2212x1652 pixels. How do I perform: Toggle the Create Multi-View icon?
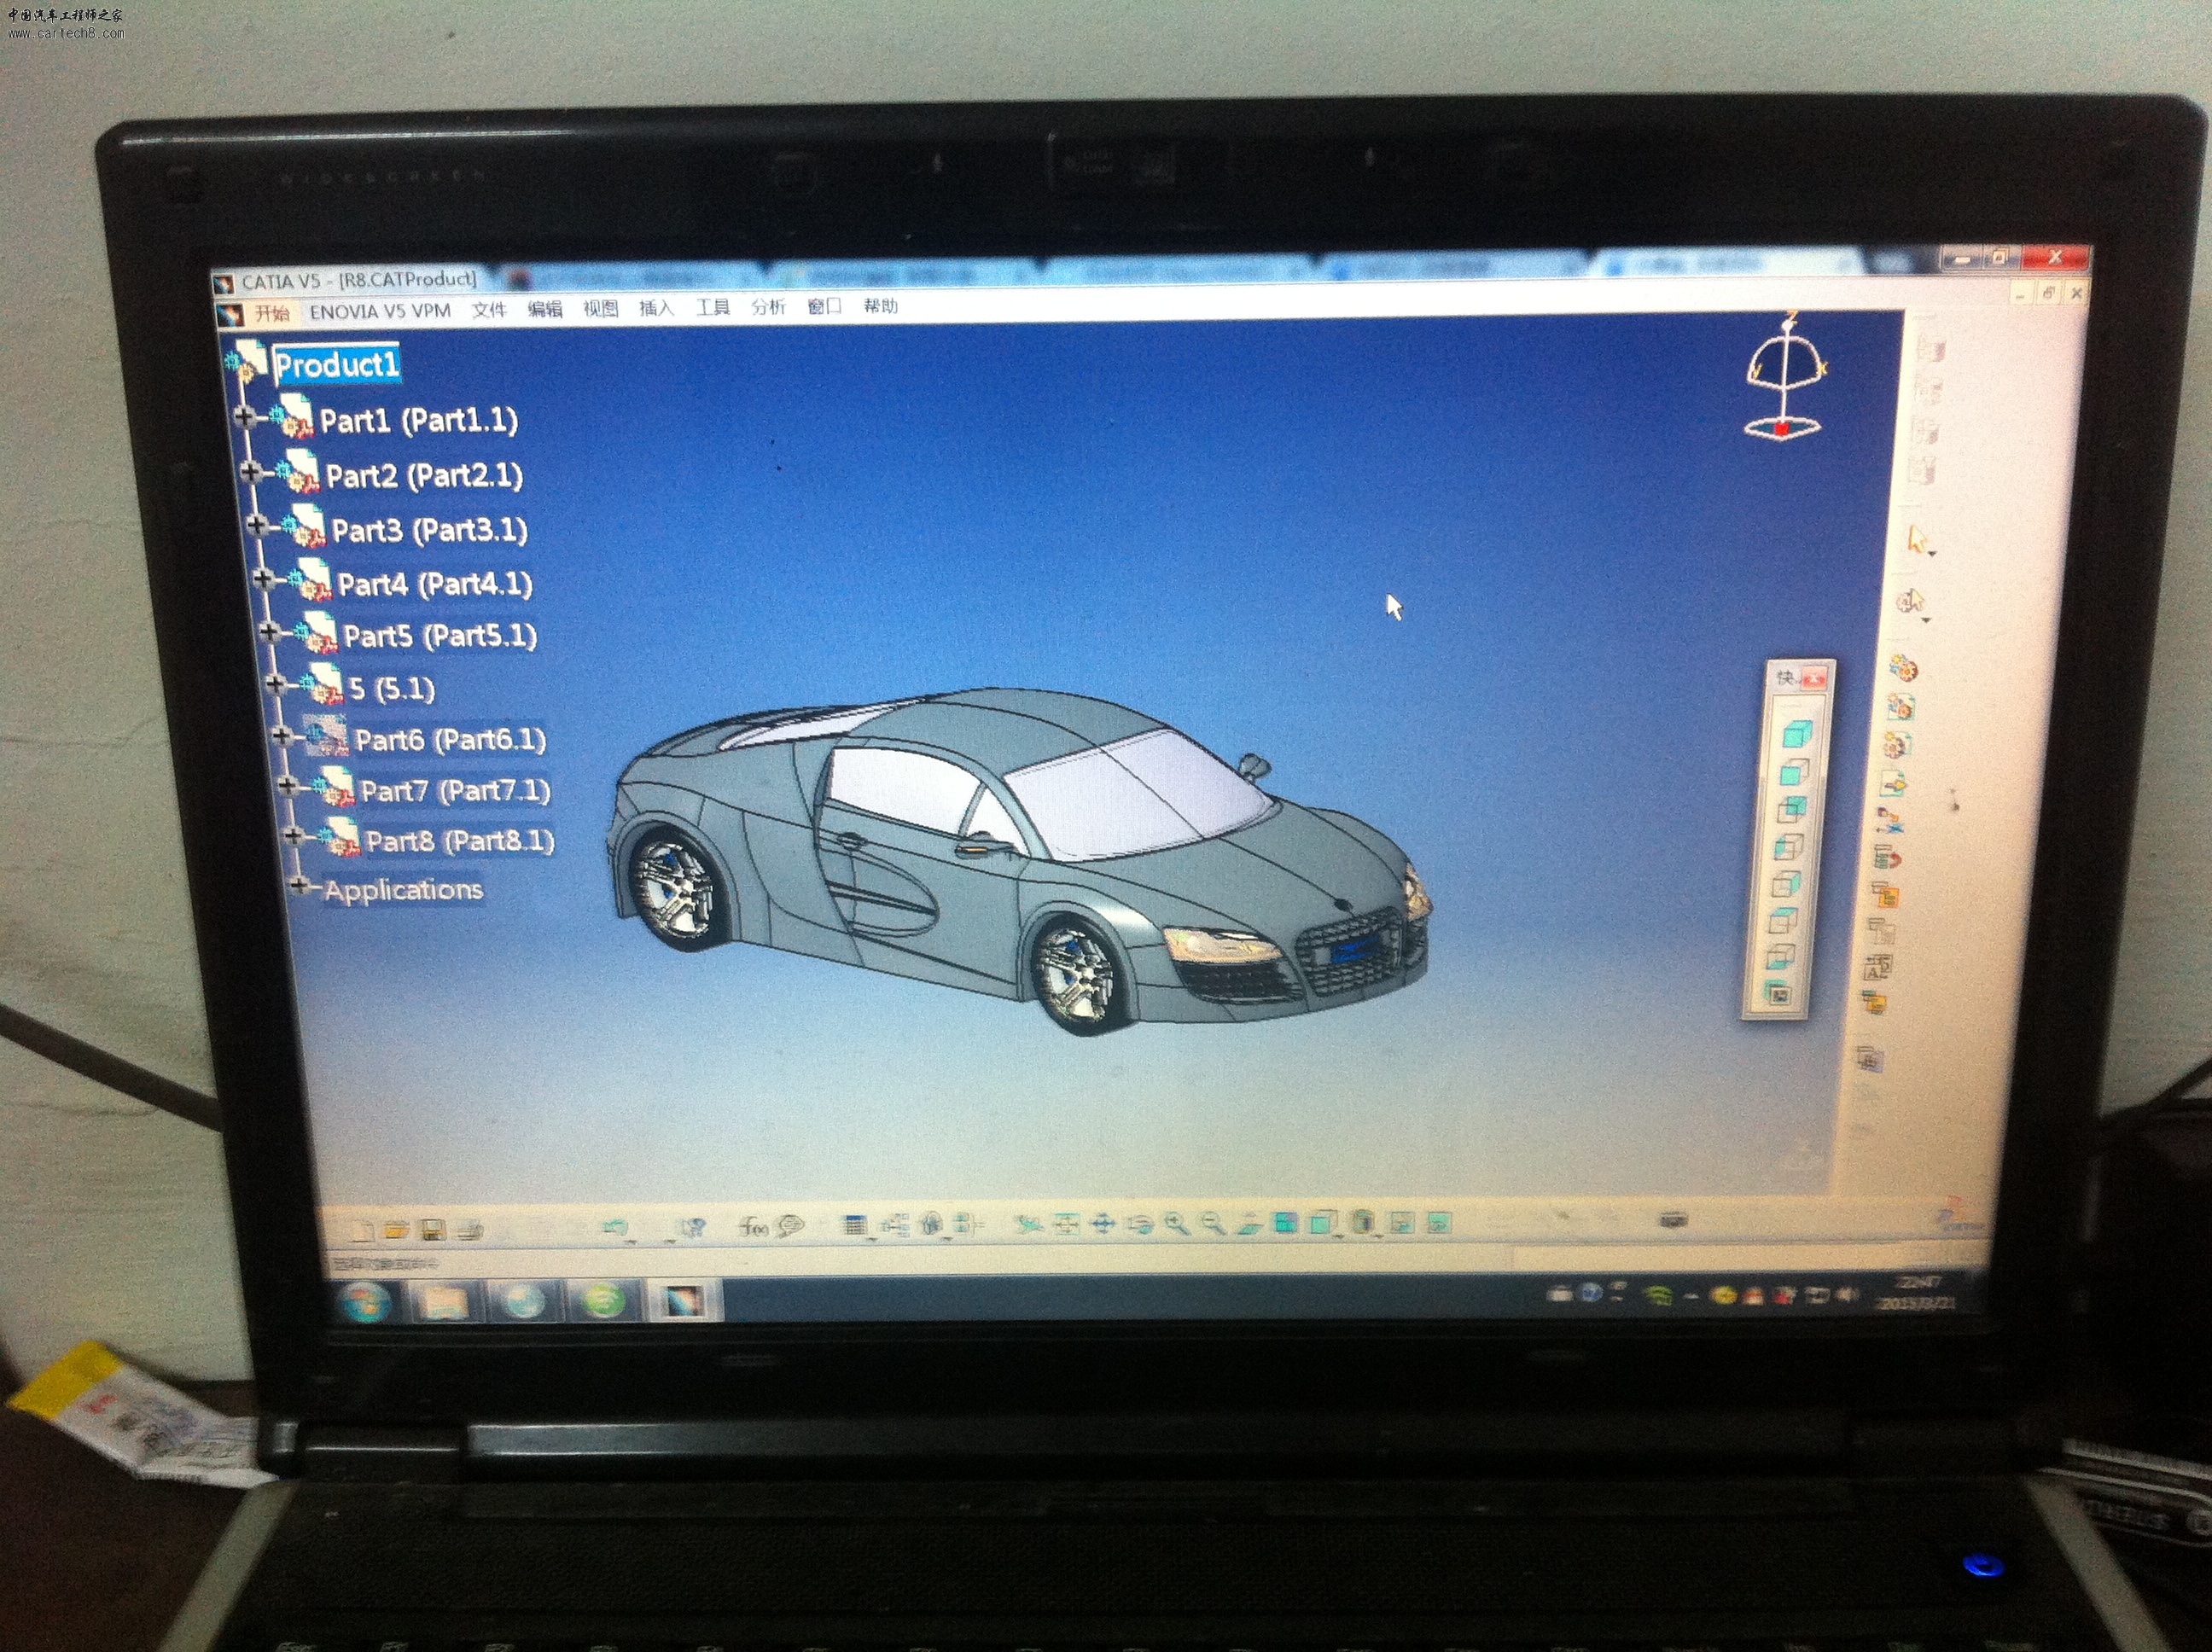click(x=1285, y=1223)
